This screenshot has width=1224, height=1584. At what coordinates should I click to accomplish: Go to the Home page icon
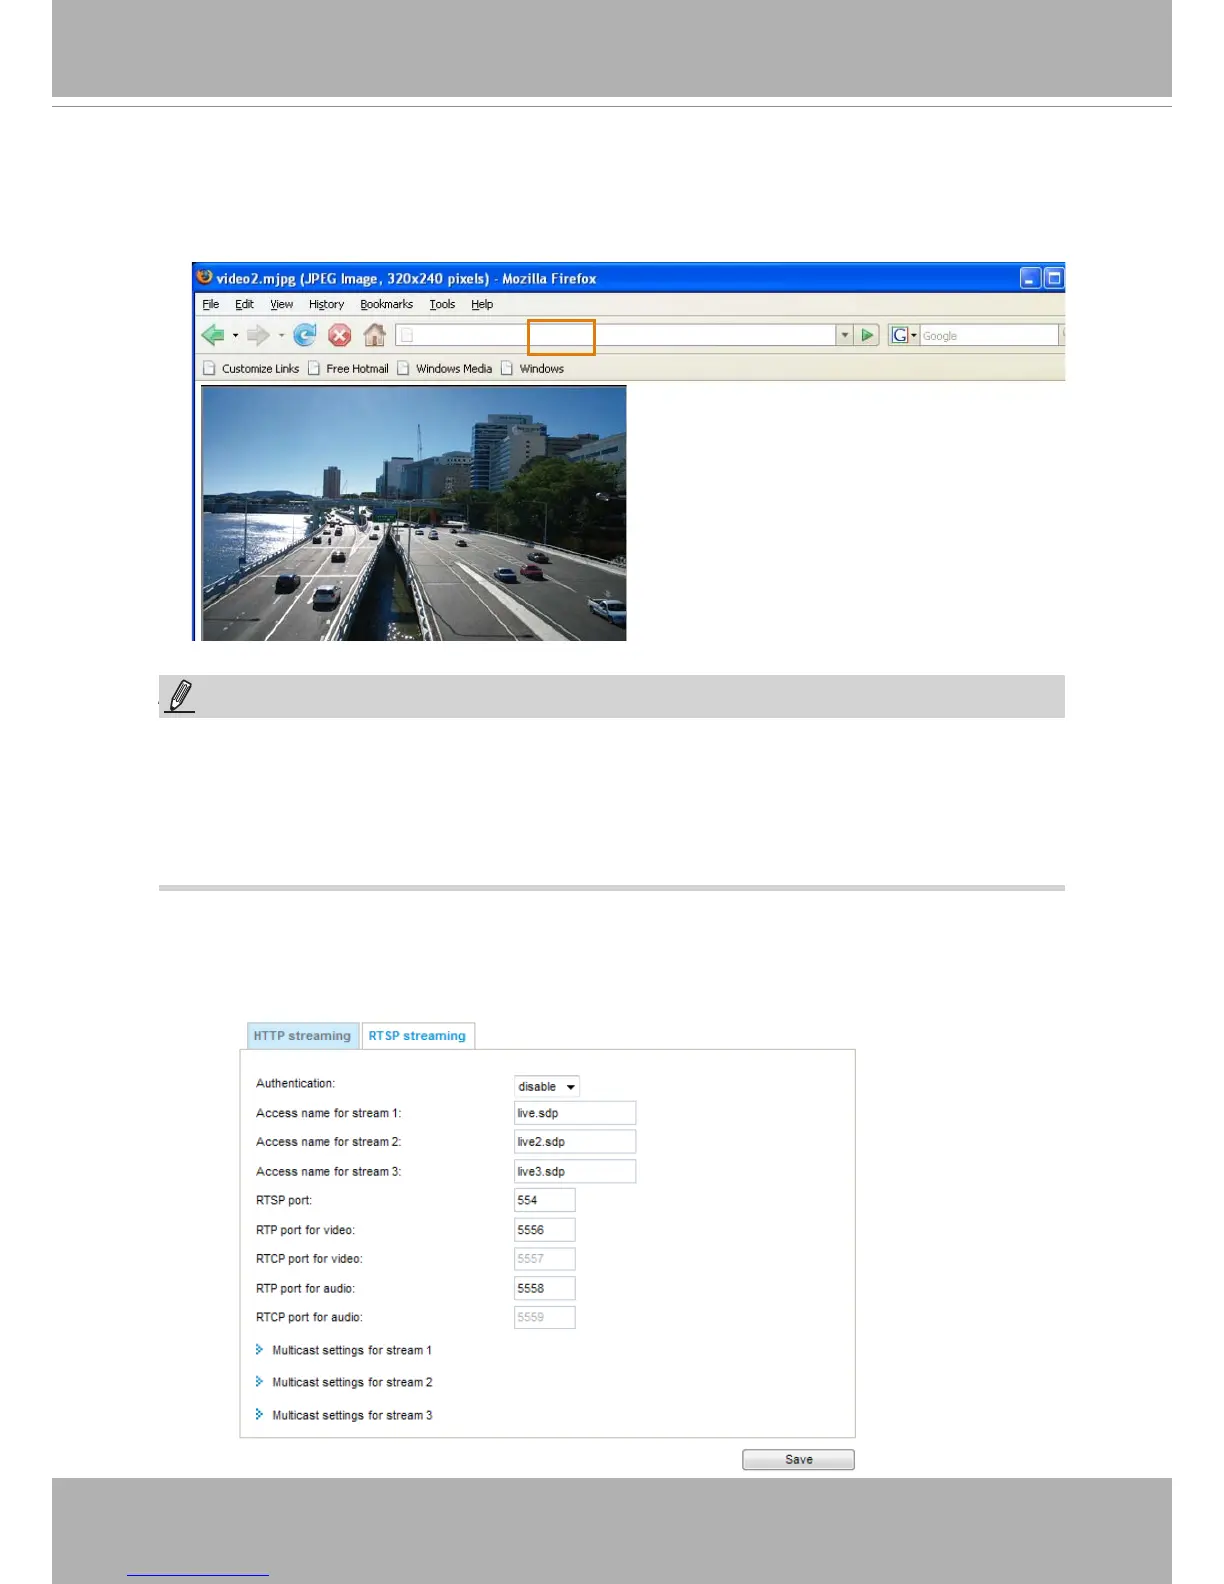click(x=375, y=335)
